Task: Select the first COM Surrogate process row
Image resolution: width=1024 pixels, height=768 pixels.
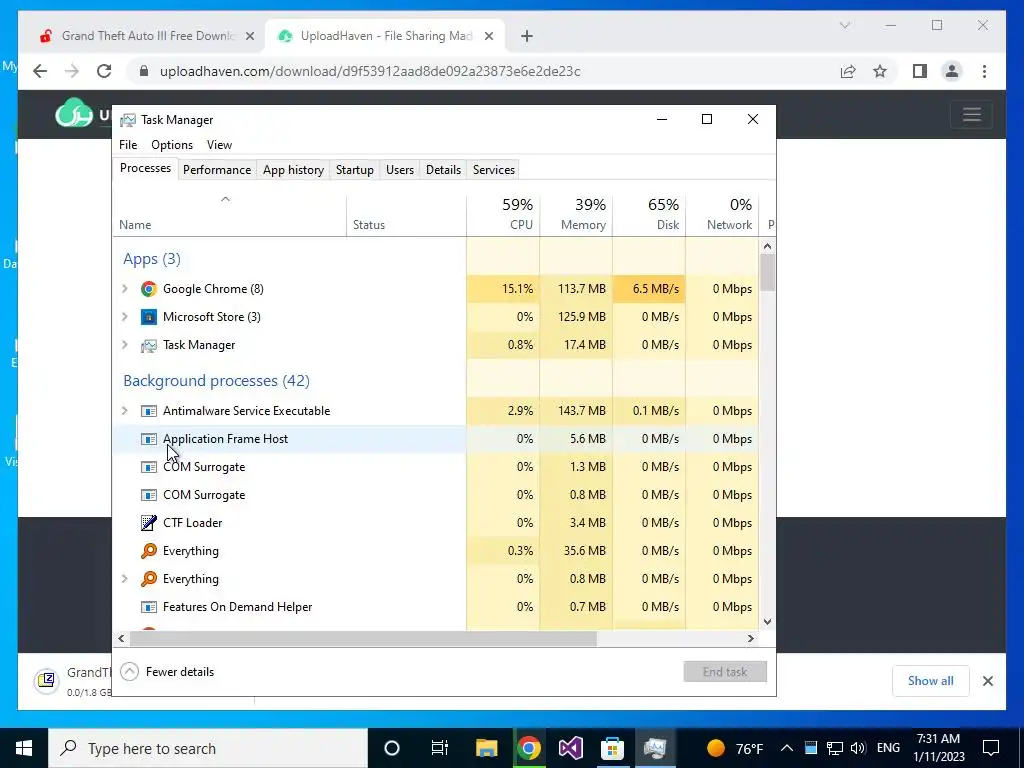Action: pos(436,467)
